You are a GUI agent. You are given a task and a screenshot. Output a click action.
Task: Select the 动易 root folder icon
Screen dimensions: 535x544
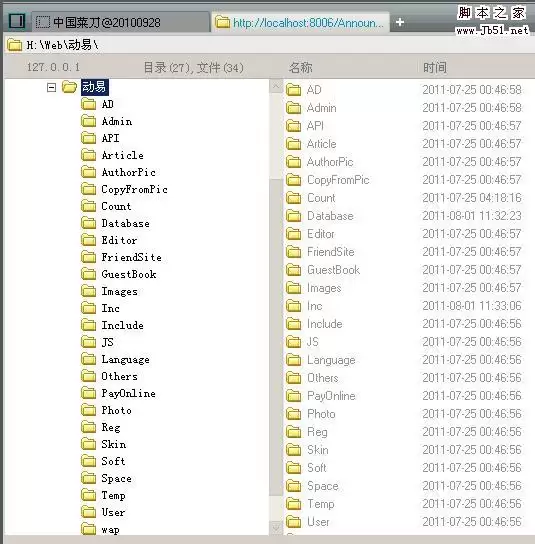pos(69,87)
